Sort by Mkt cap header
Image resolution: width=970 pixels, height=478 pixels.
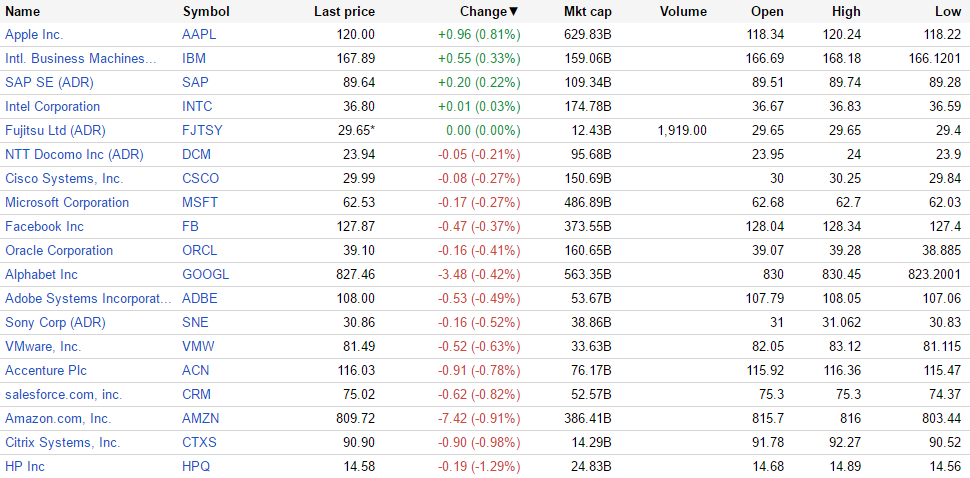[x=587, y=12]
